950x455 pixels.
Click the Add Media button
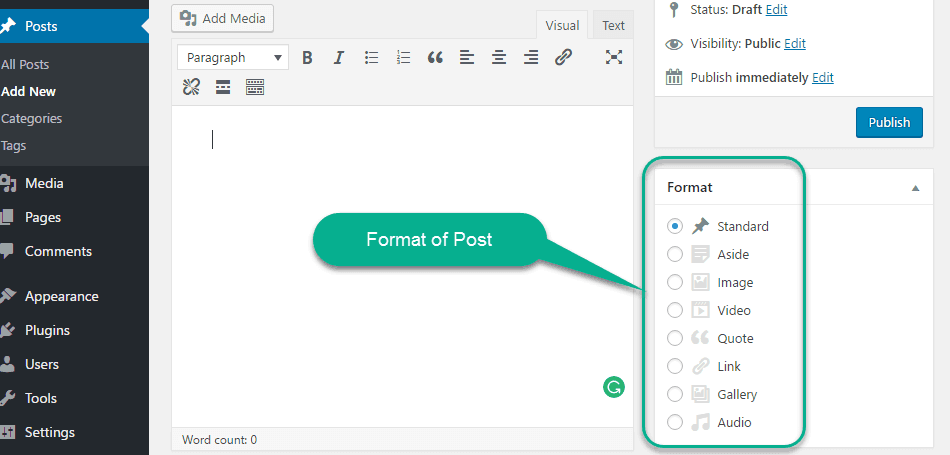[x=222, y=18]
